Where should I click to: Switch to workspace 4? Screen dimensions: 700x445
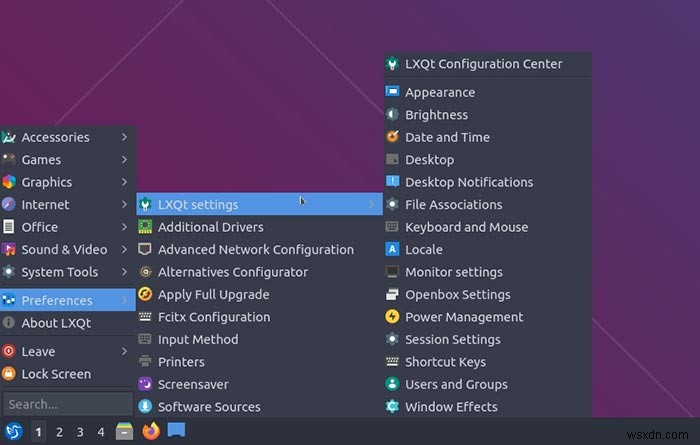[x=101, y=432]
